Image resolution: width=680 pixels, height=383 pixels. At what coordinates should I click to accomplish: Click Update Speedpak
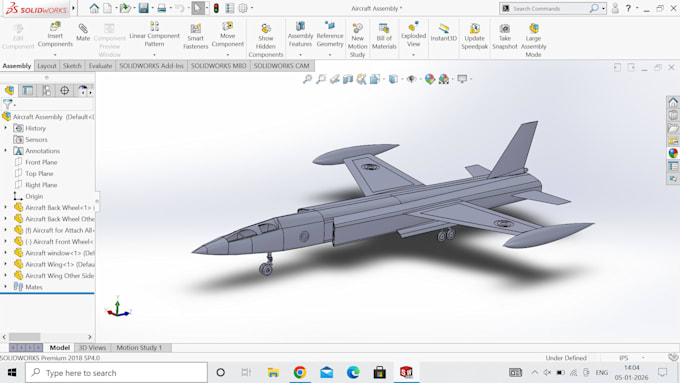[x=474, y=36]
